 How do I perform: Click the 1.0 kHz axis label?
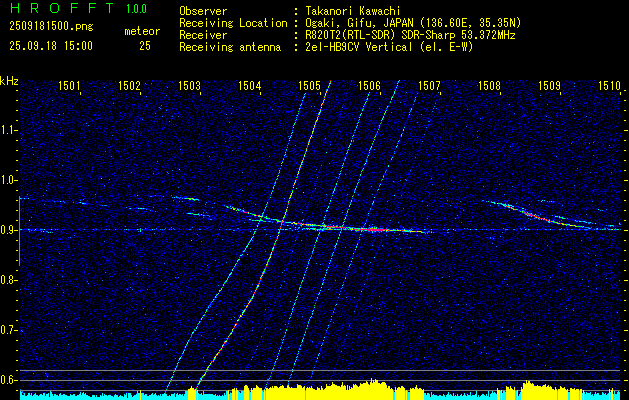tap(8, 180)
